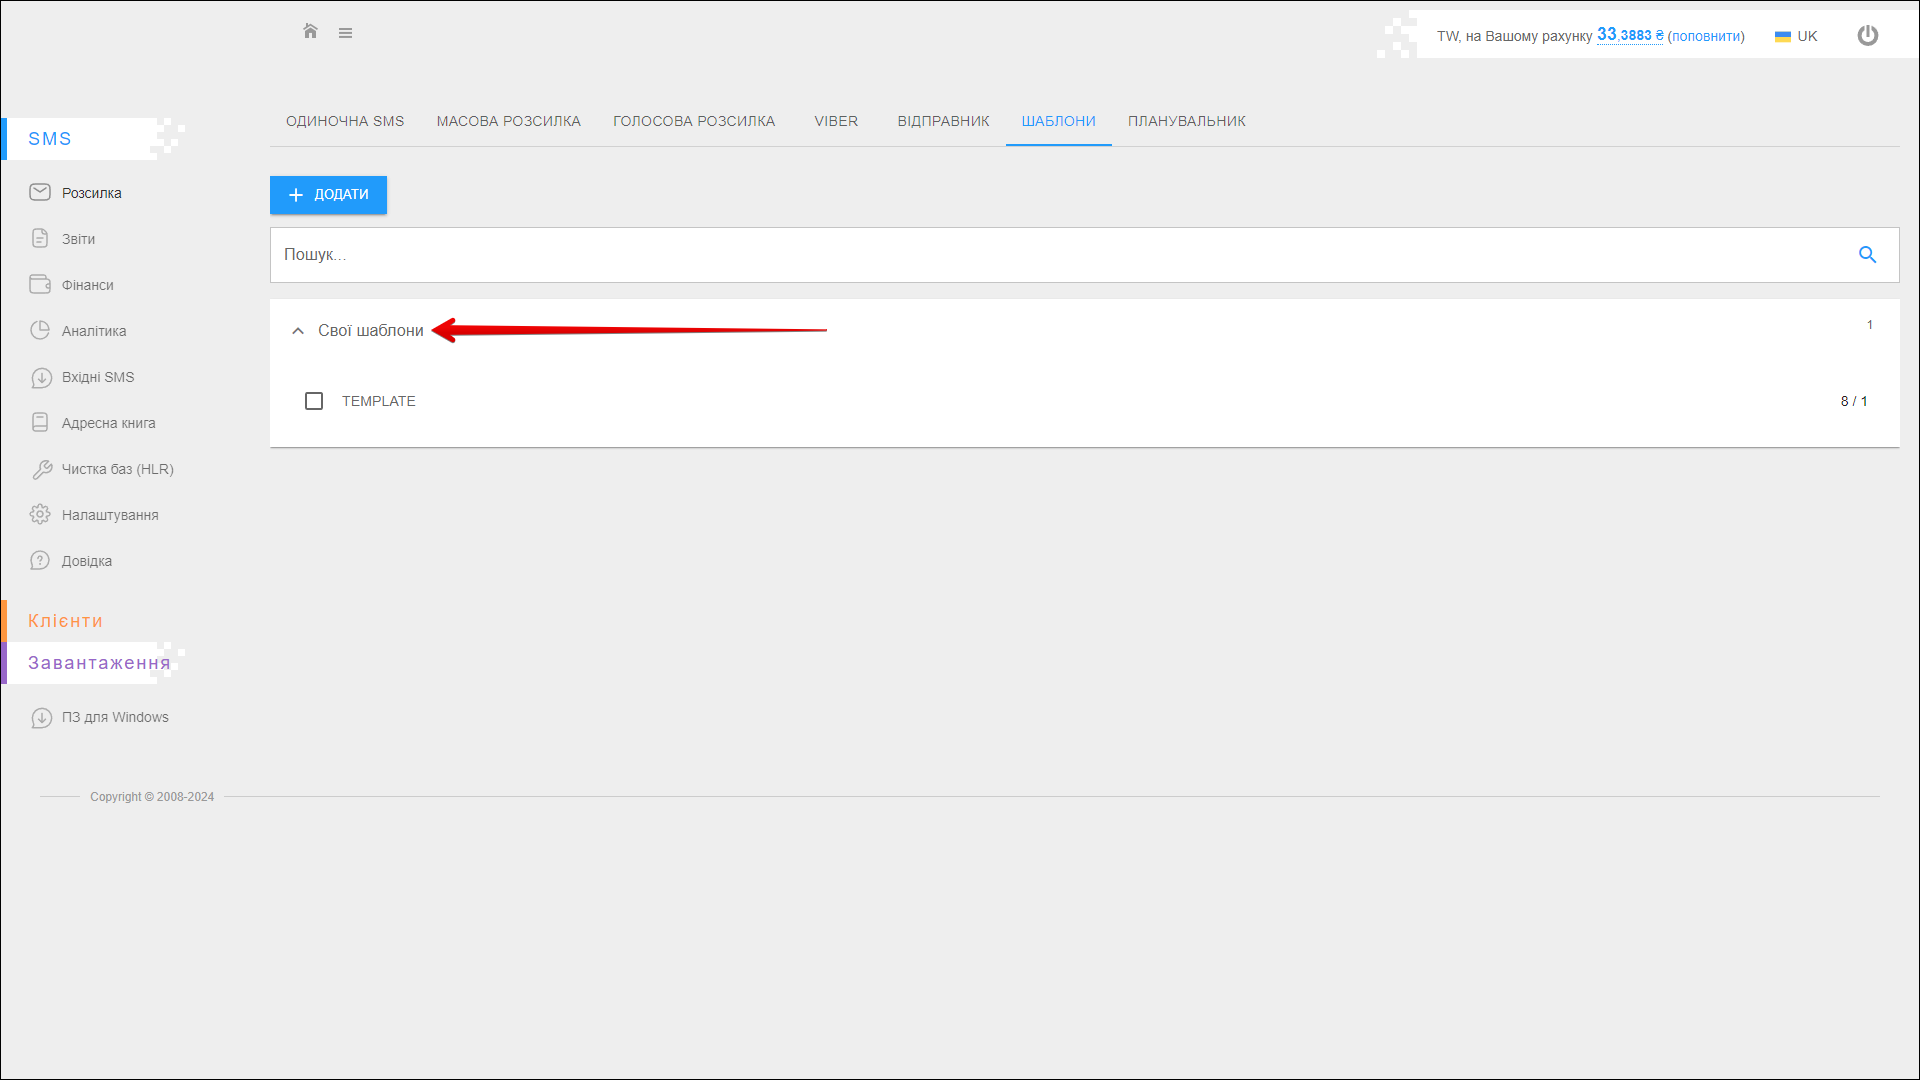Click the power logout icon
The height and width of the screenshot is (1080, 1920).
tap(1867, 36)
